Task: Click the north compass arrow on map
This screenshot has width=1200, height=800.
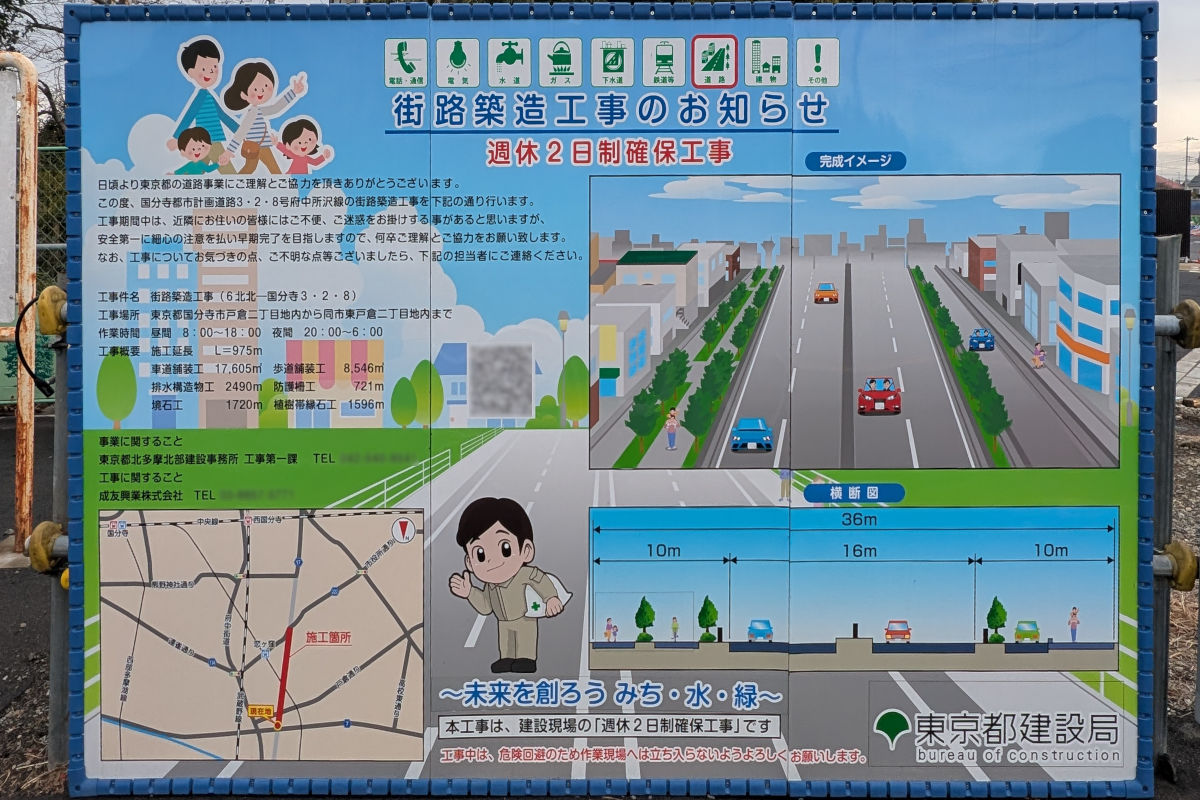Action: 403,531
